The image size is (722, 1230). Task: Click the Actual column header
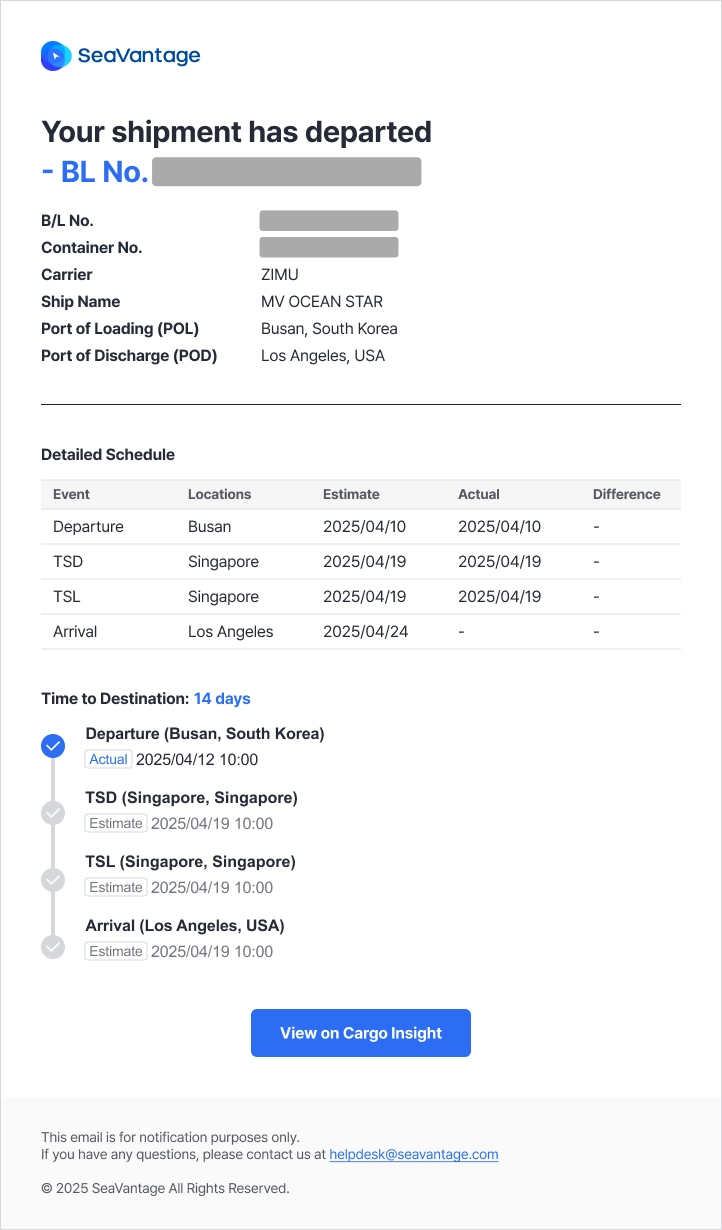coord(478,494)
